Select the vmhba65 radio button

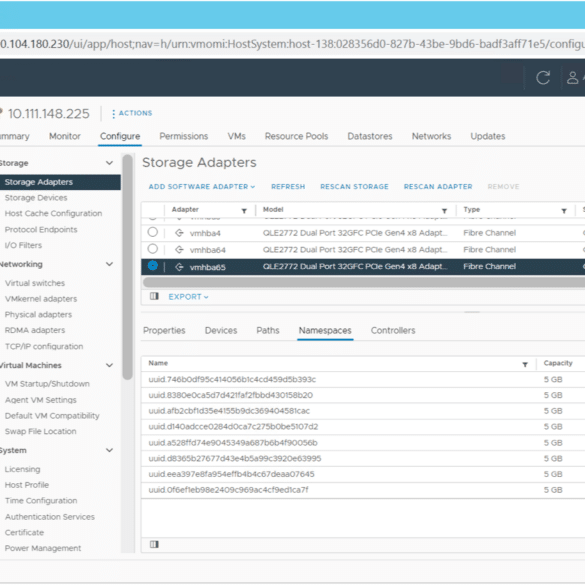pyautogui.click(x=153, y=265)
